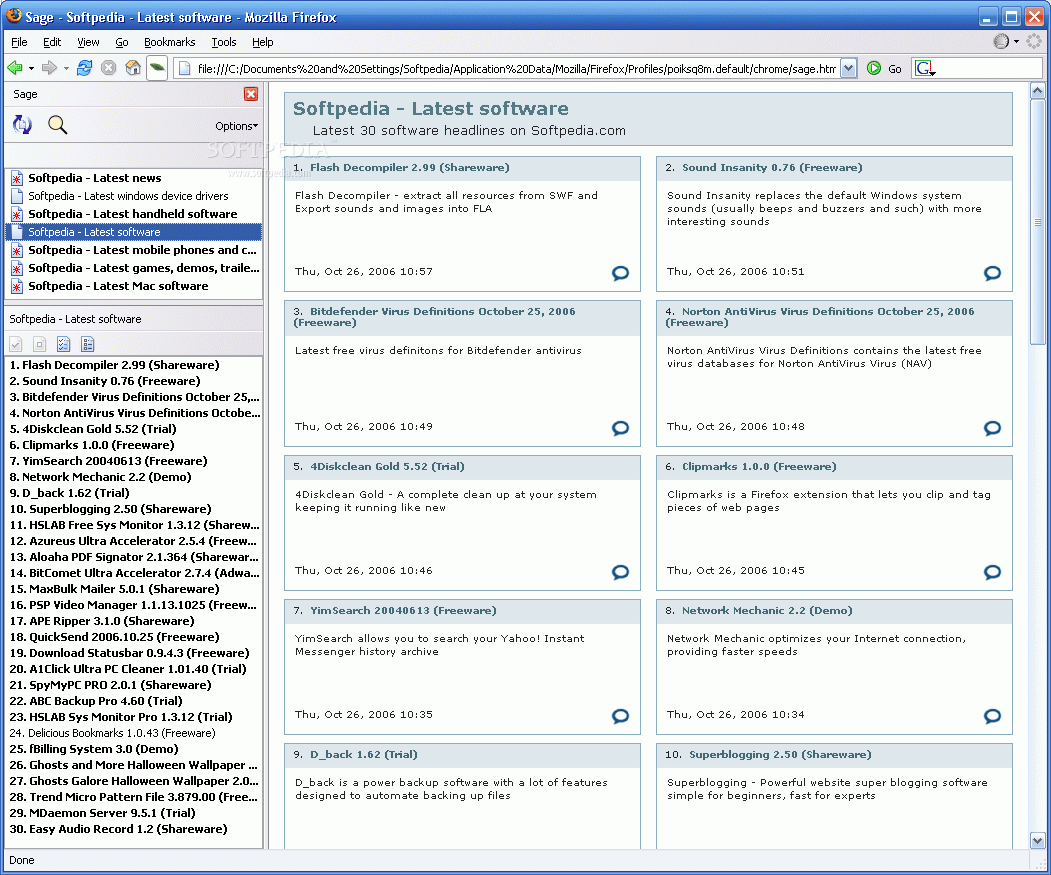
Task: Click the fourth feed item toolbar icon
Action: click(x=87, y=344)
